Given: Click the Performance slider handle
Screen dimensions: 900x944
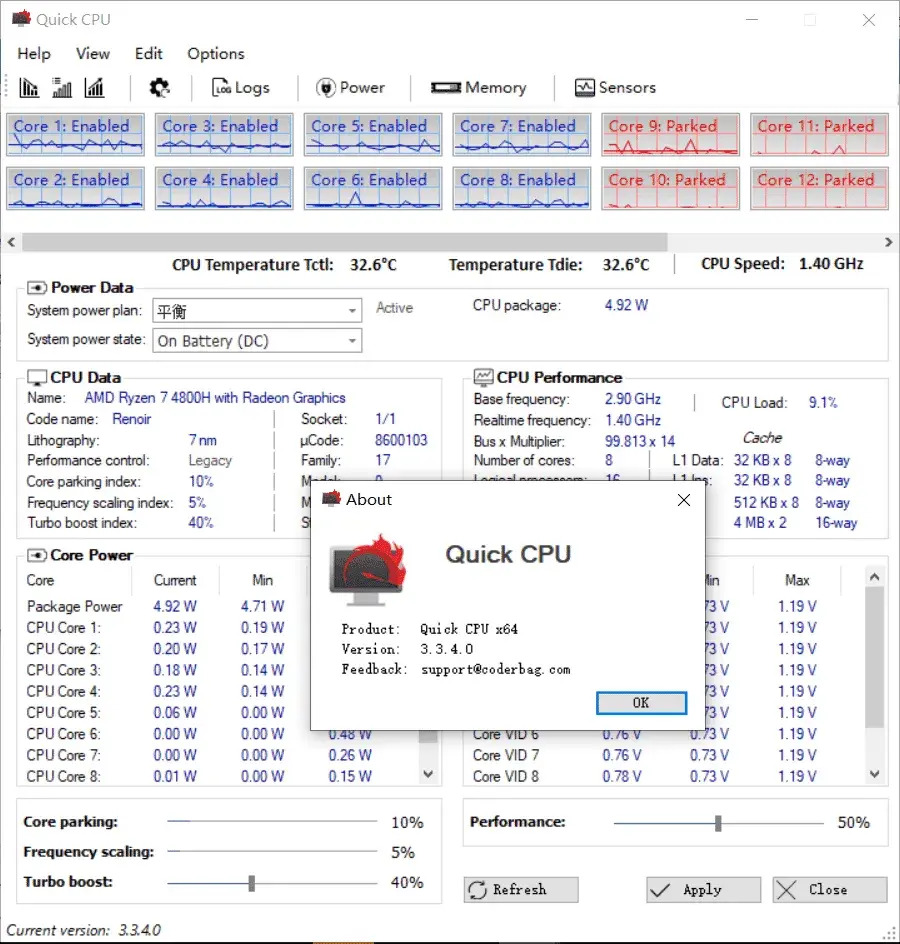Looking at the screenshot, I should click(x=718, y=823).
